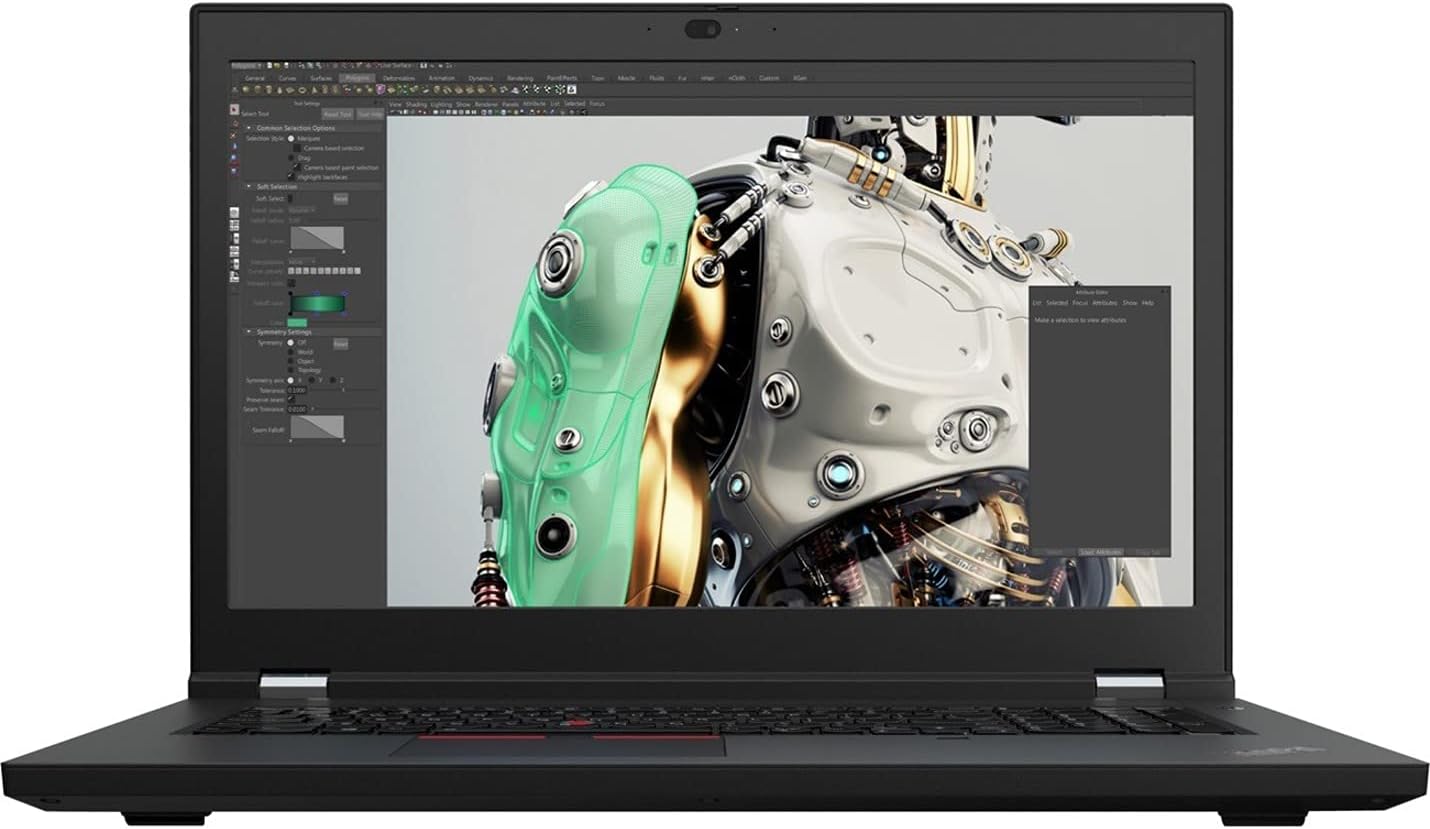
Task: Click the Reset Tool button
Action: point(337,112)
